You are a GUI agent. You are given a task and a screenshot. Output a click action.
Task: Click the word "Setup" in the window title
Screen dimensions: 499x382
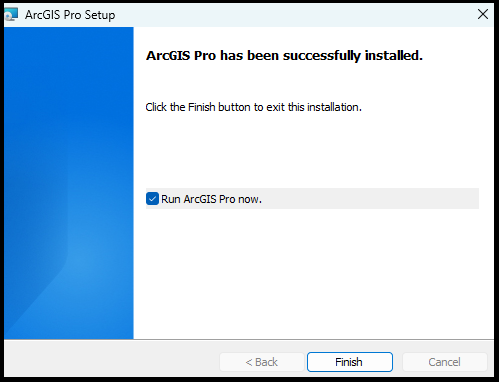click(100, 15)
